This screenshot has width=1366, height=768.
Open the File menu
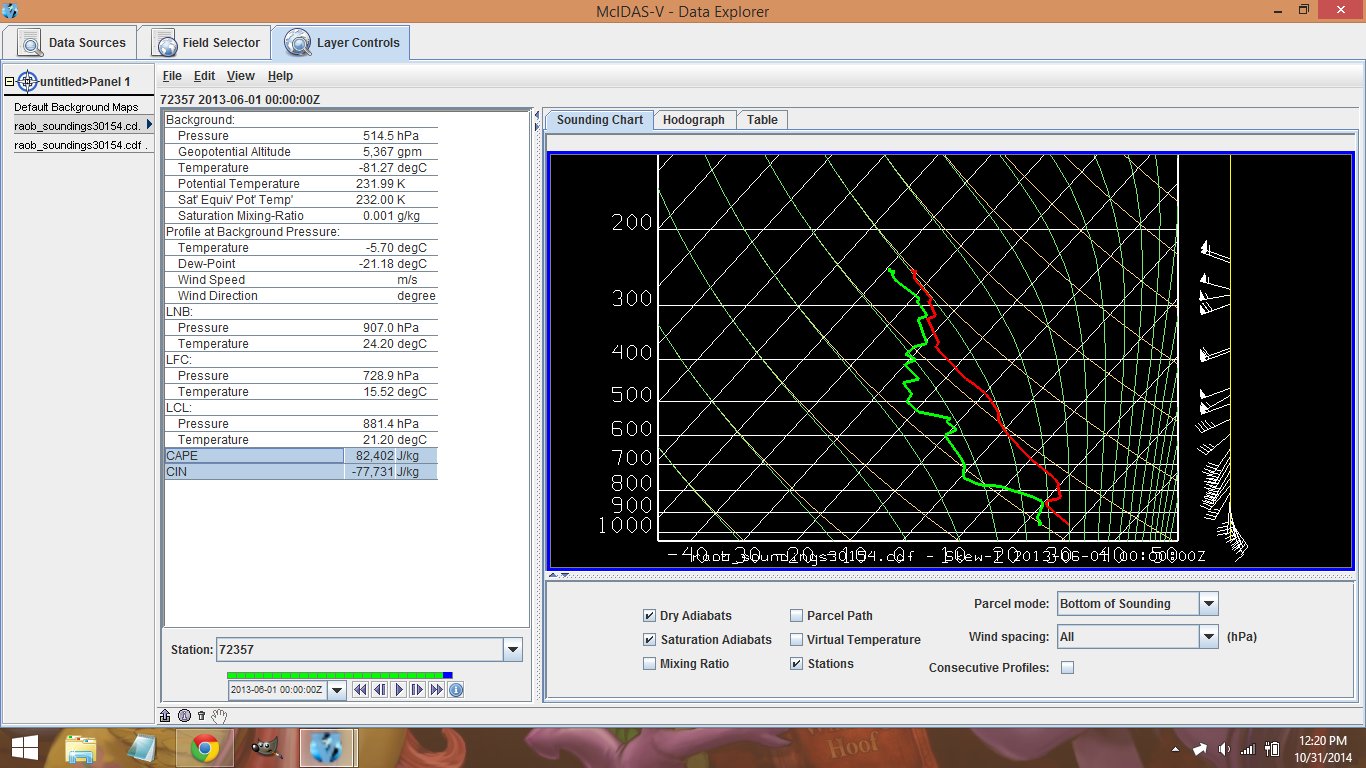click(172, 76)
